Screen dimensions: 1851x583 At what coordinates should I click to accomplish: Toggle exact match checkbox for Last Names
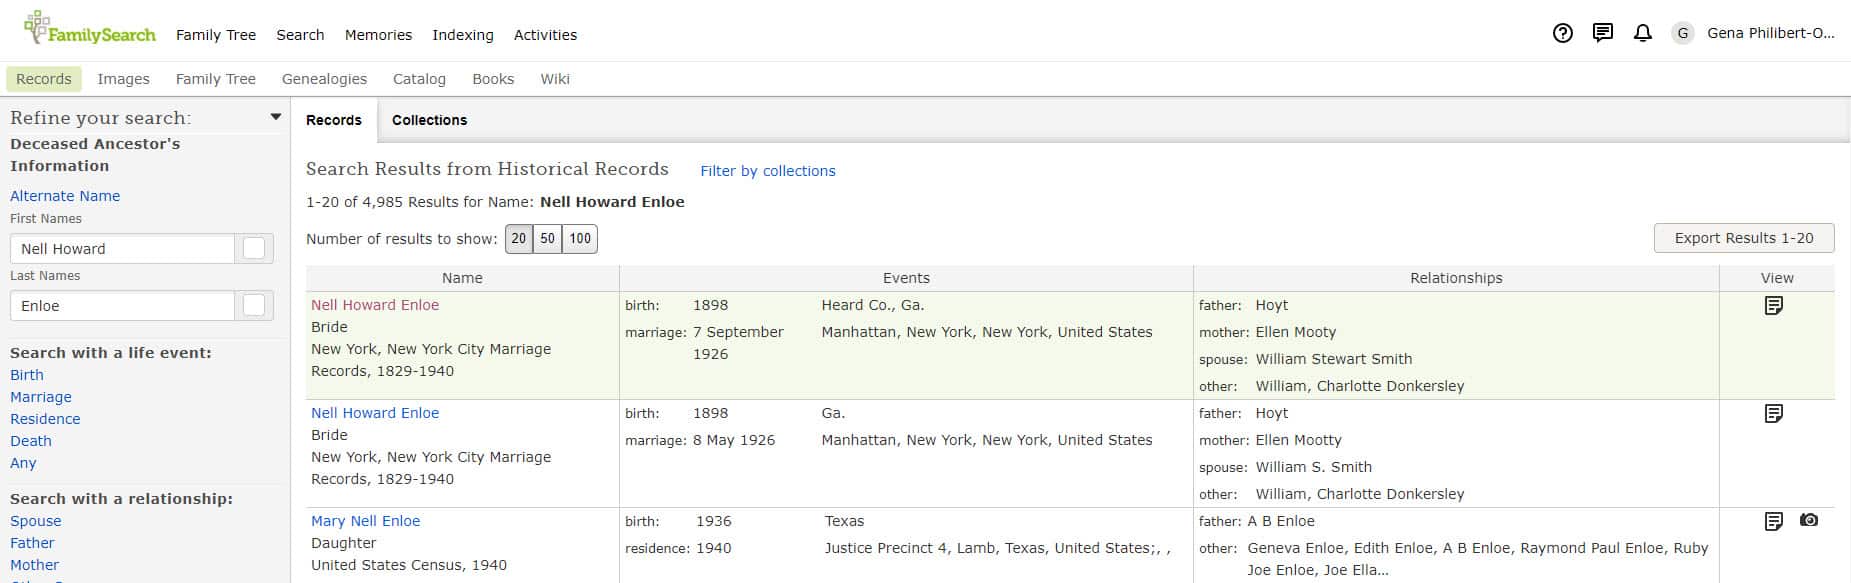tap(254, 305)
